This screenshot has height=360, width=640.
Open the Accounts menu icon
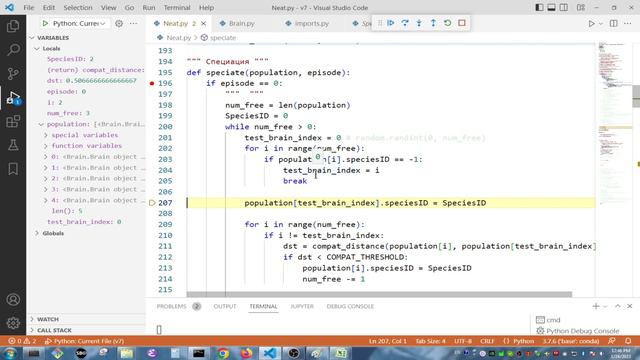click(x=13, y=300)
